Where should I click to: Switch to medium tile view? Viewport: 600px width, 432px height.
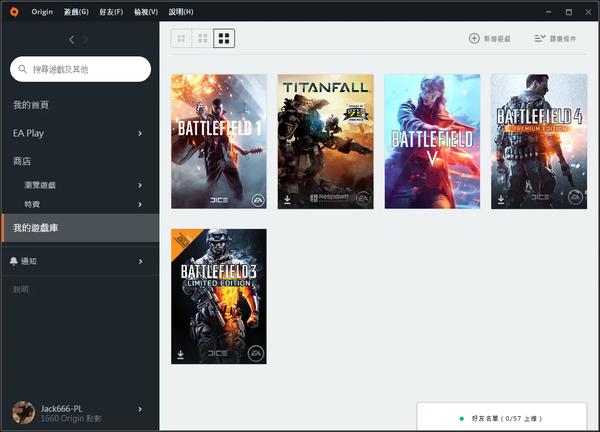pos(202,38)
